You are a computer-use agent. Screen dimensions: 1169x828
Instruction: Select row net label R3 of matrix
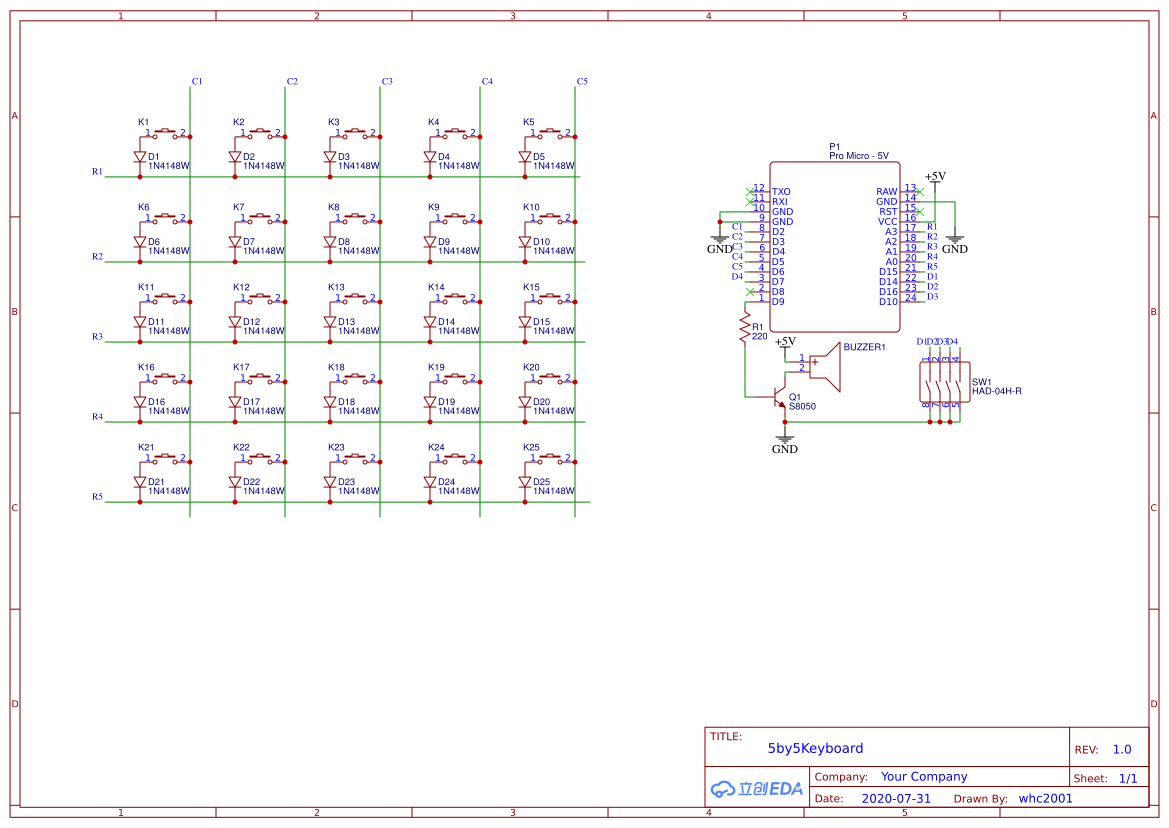tap(97, 337)
